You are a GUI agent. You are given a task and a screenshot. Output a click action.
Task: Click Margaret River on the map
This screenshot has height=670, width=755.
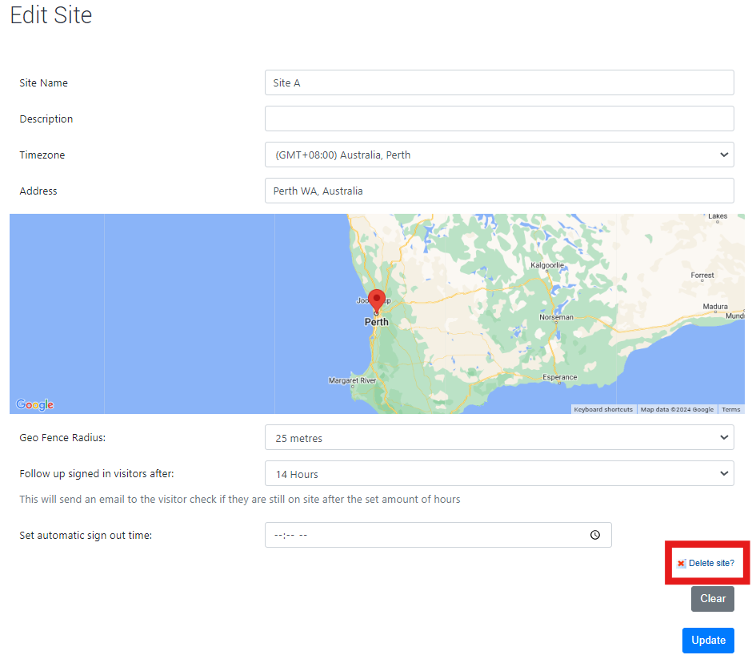352,381
